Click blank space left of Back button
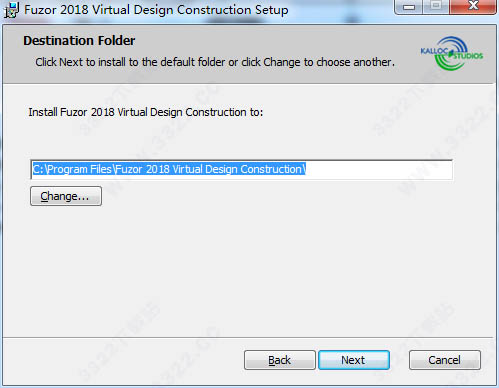499x388 pixels. (x=123, y=360)
